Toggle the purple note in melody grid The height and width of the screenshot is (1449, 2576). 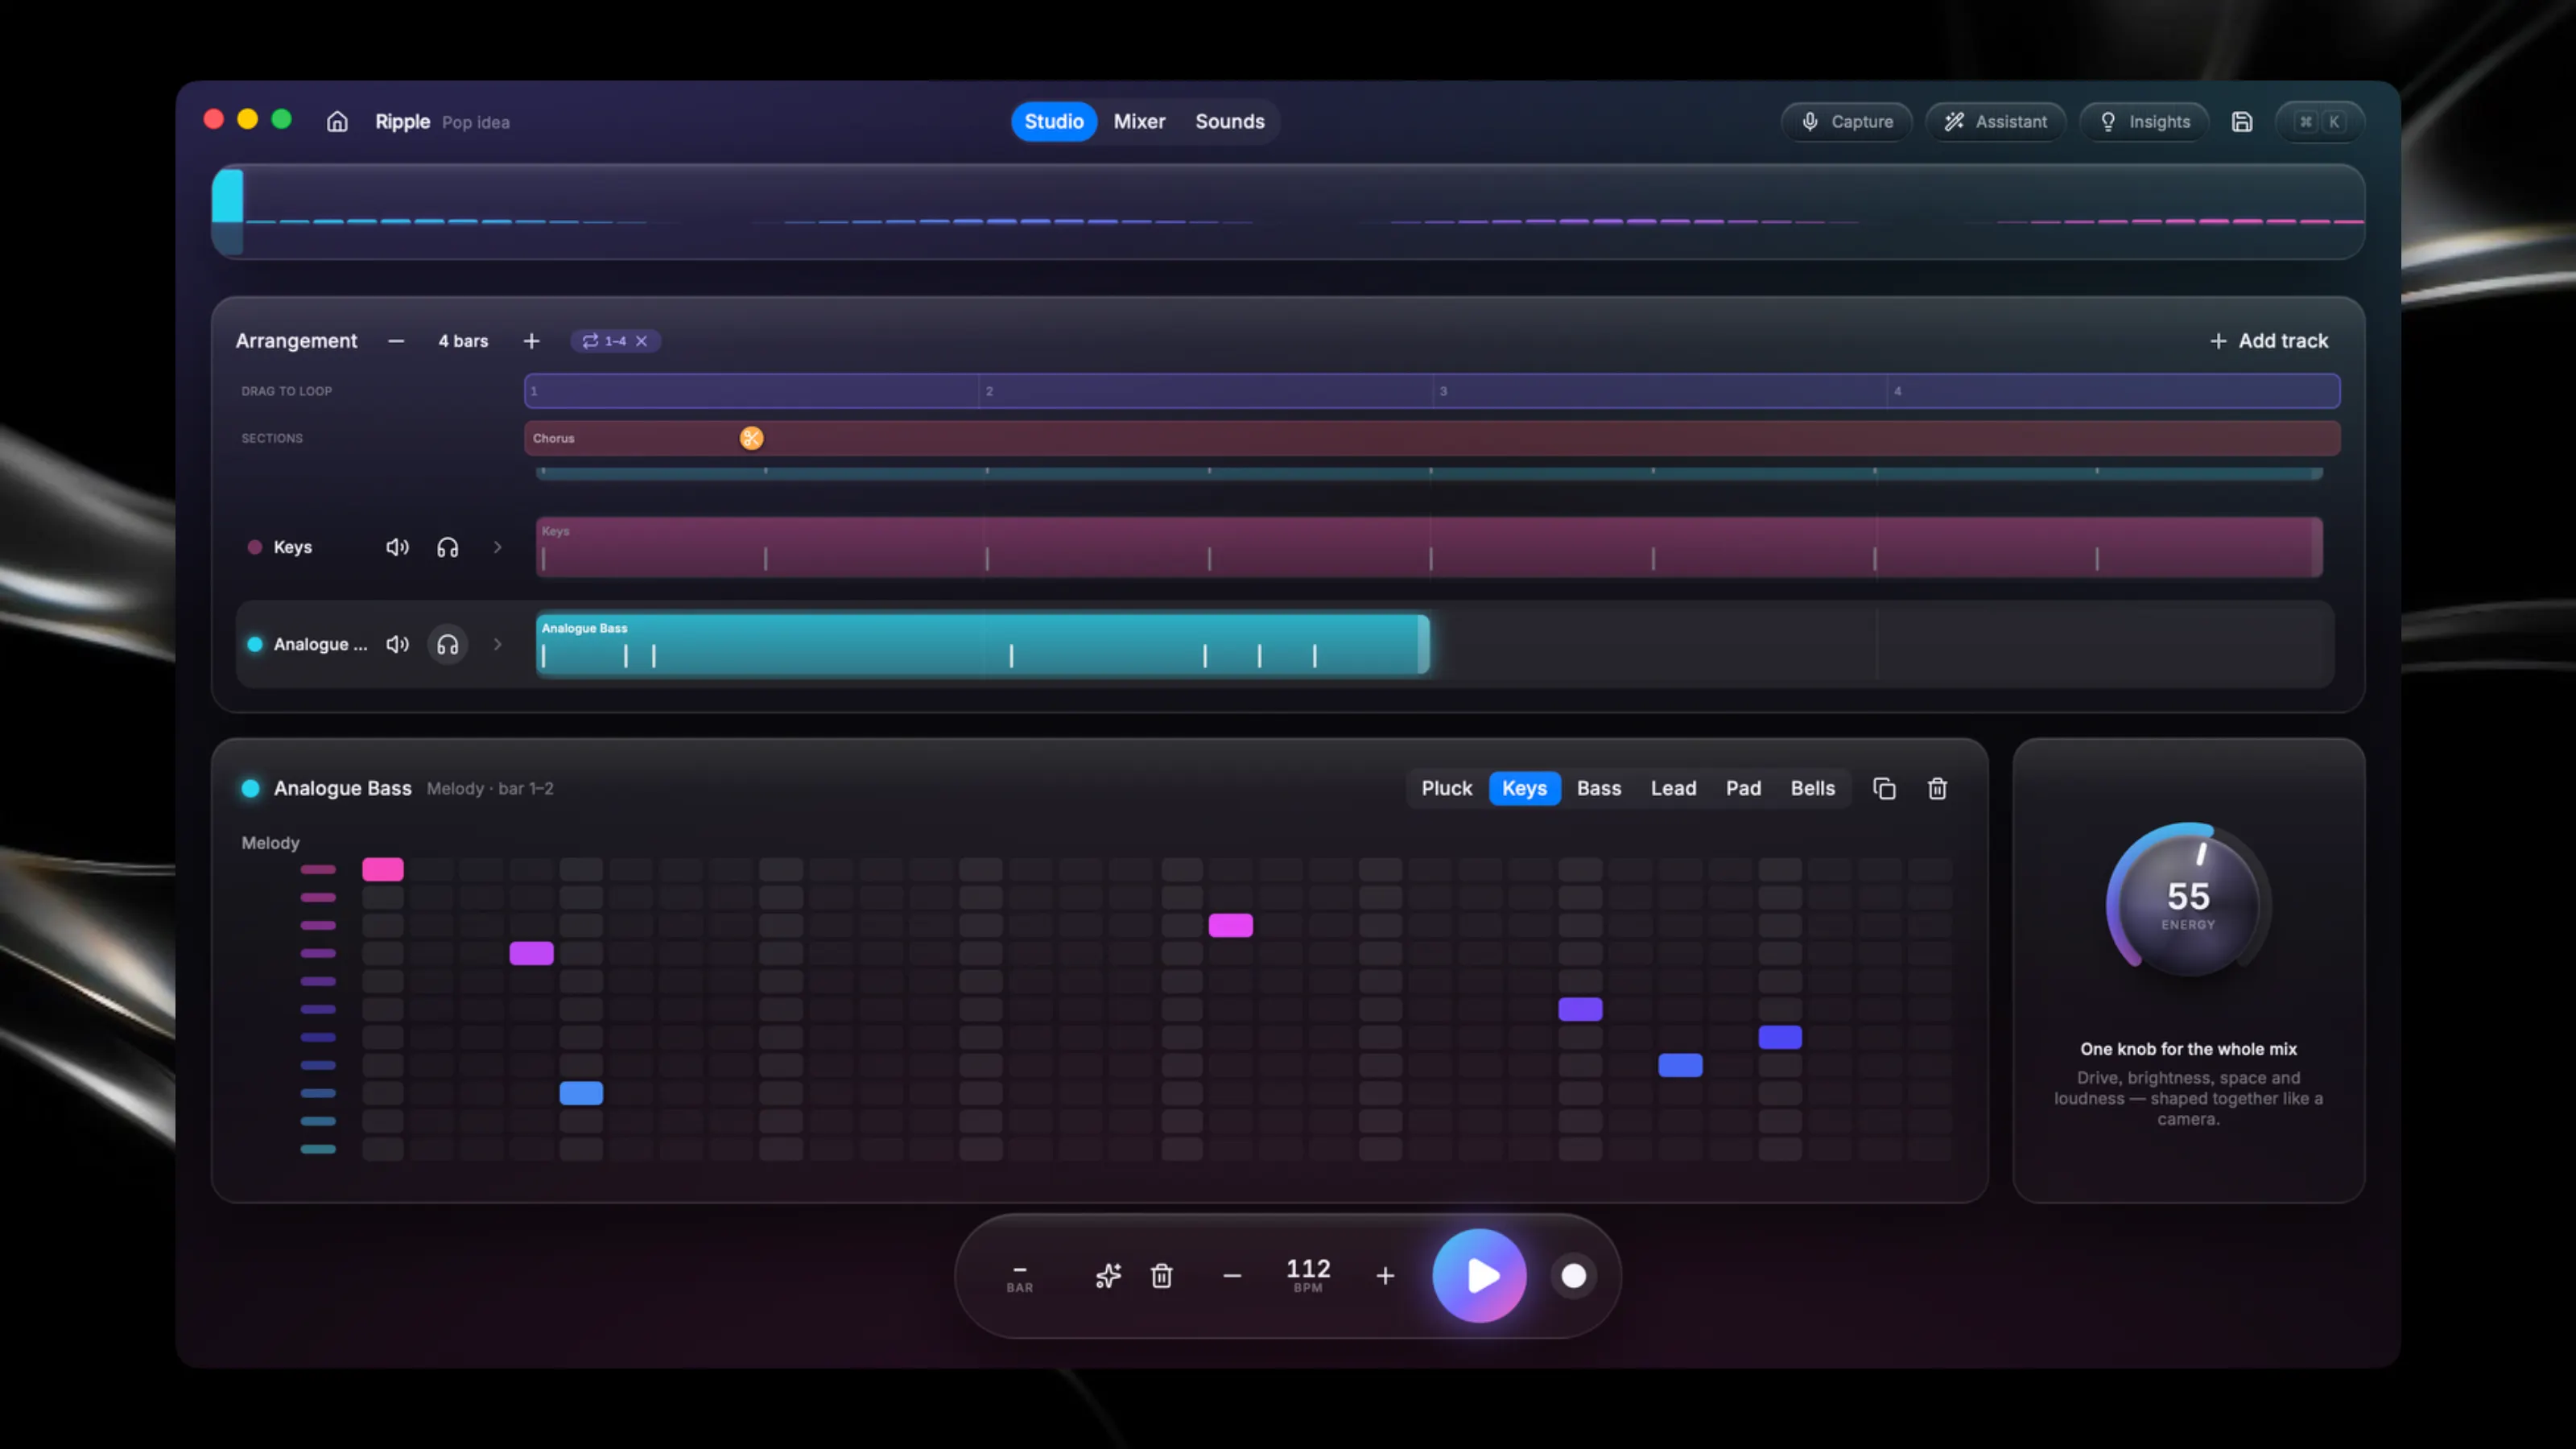[531, 953]
